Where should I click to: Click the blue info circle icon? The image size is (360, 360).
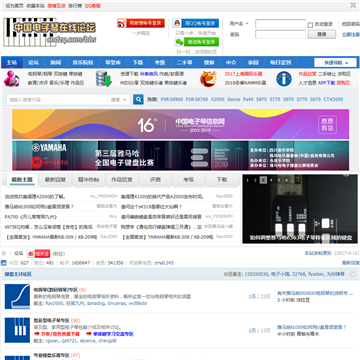[284, 79]
